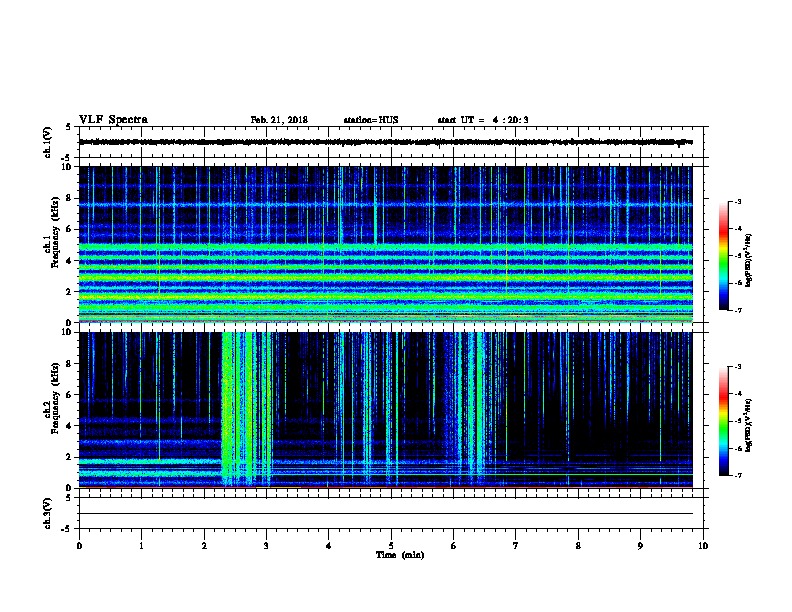The width and height of the screenshot is (792, 612).
Task: Click the ch.2 spectrogram color scale bar
Action: (723, 421)
